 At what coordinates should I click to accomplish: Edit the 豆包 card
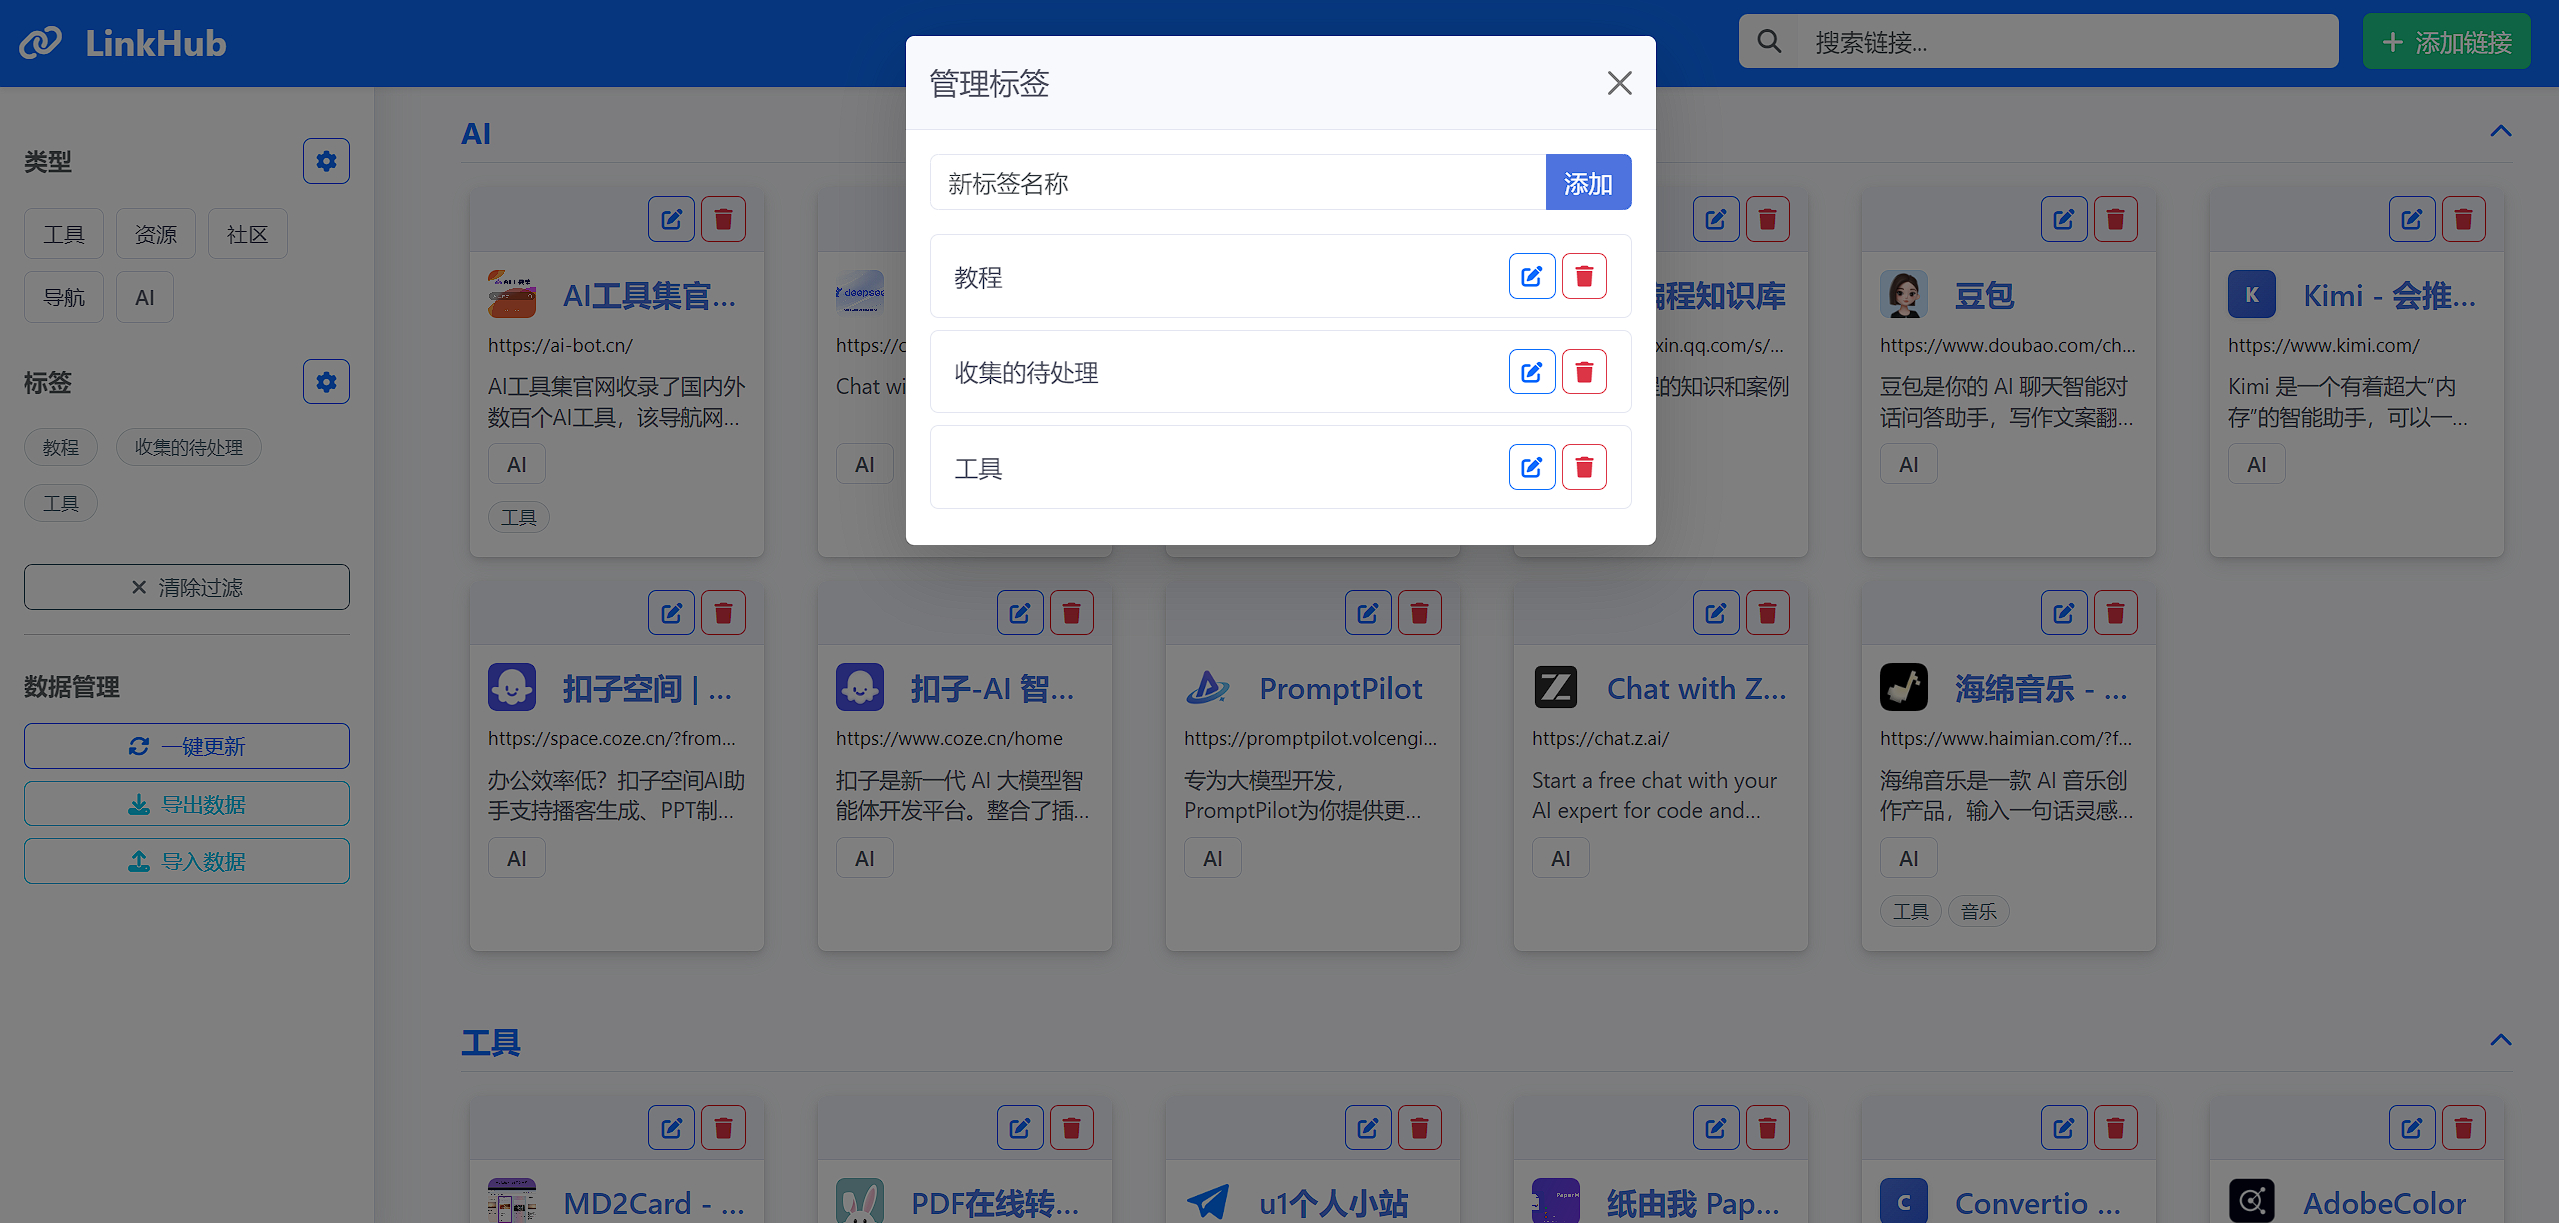pos(2064,219)
